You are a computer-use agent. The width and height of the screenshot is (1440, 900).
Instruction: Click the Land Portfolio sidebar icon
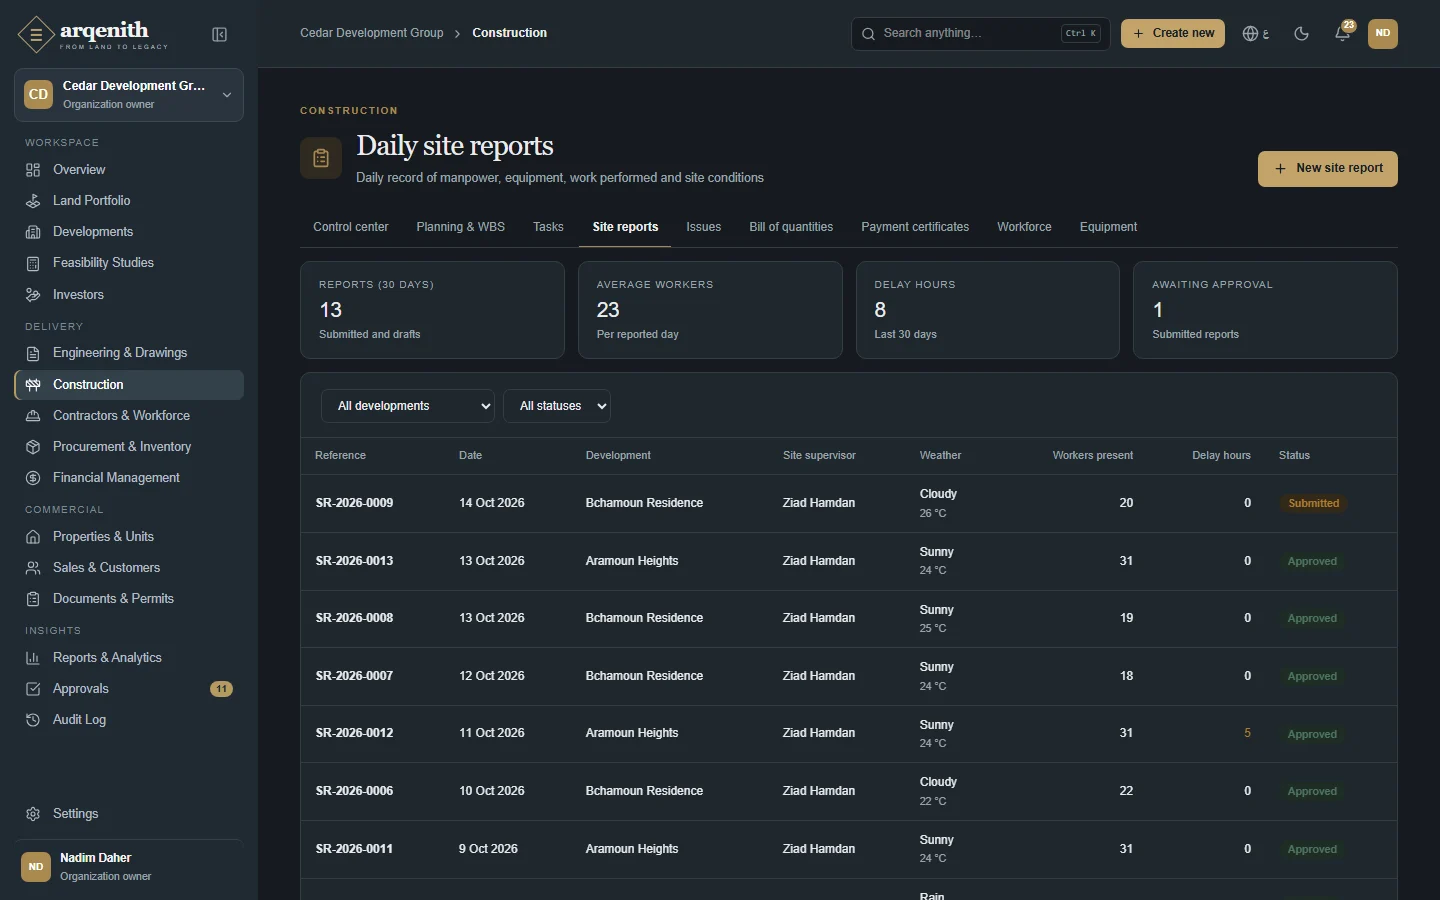(33, 201)
